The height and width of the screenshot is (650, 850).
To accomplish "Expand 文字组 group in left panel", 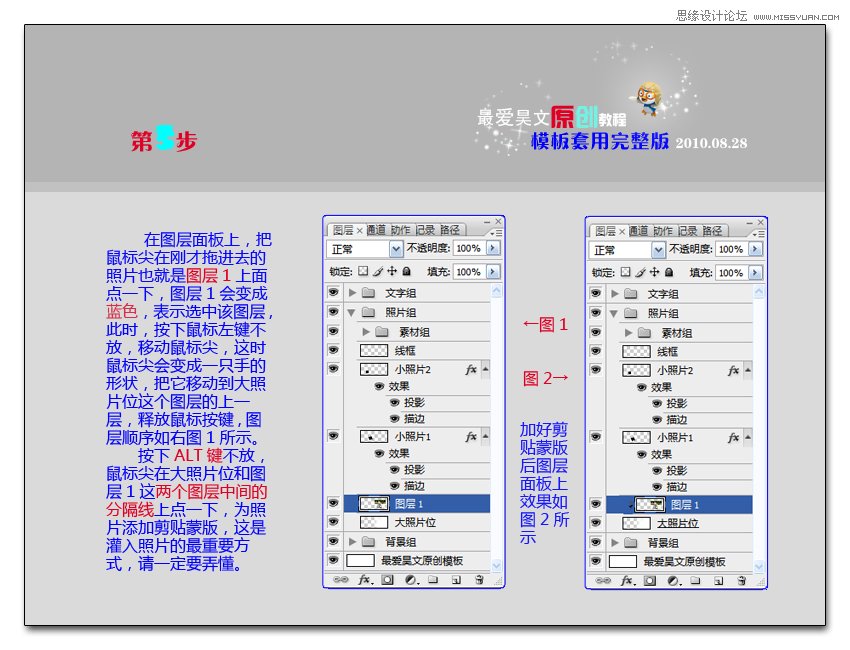I will pos(352,293).
